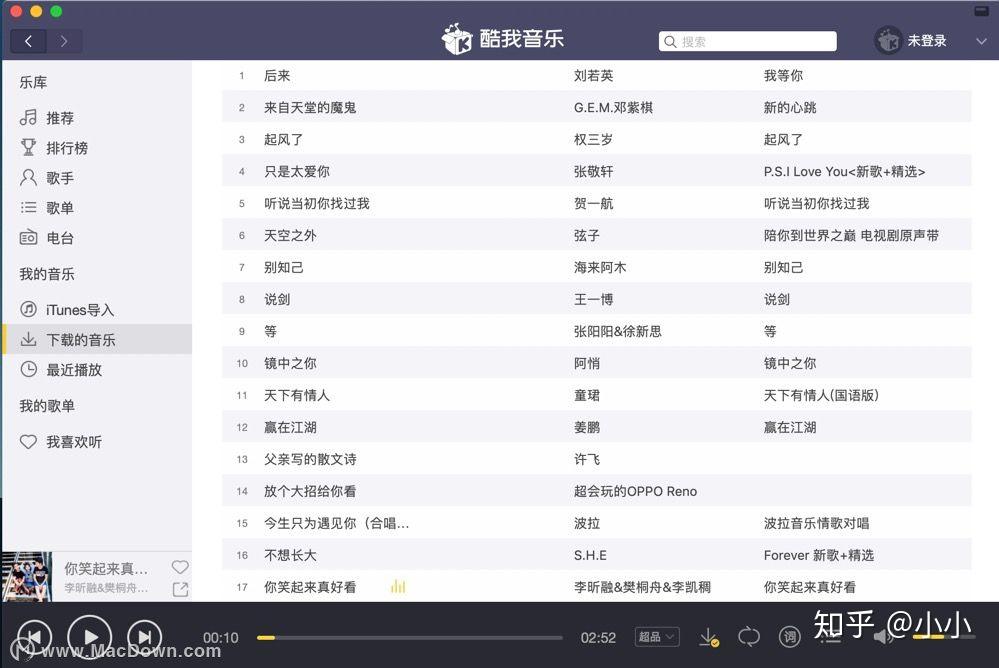999x668 pixels.
Task: Select song 只是太爱你
Action: pyautogui.click(x=297, y=171)
